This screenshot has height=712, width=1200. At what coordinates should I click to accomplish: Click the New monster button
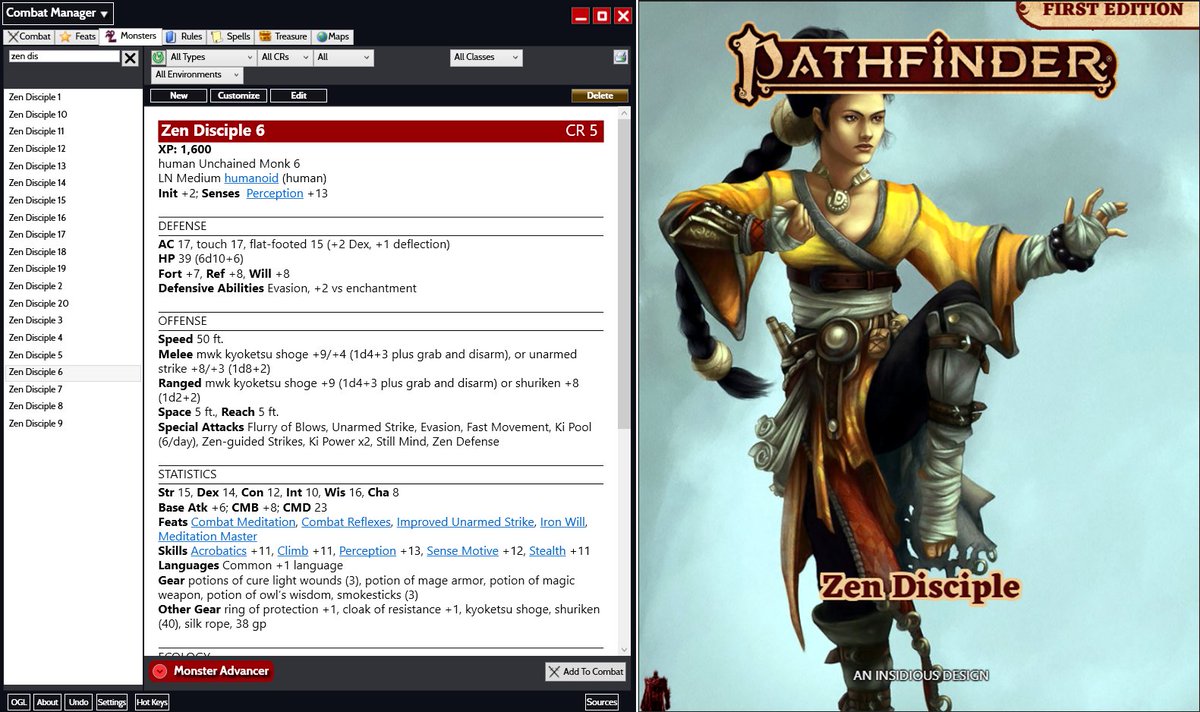point(179,96)
